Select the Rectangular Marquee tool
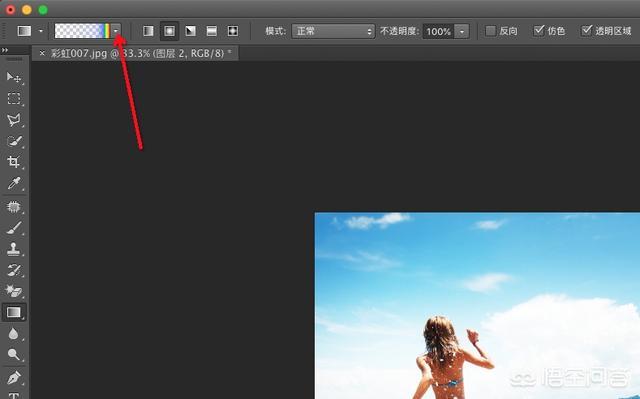This screenshot has height=399, width=640. pyautogui.click(x=14, y=98)
